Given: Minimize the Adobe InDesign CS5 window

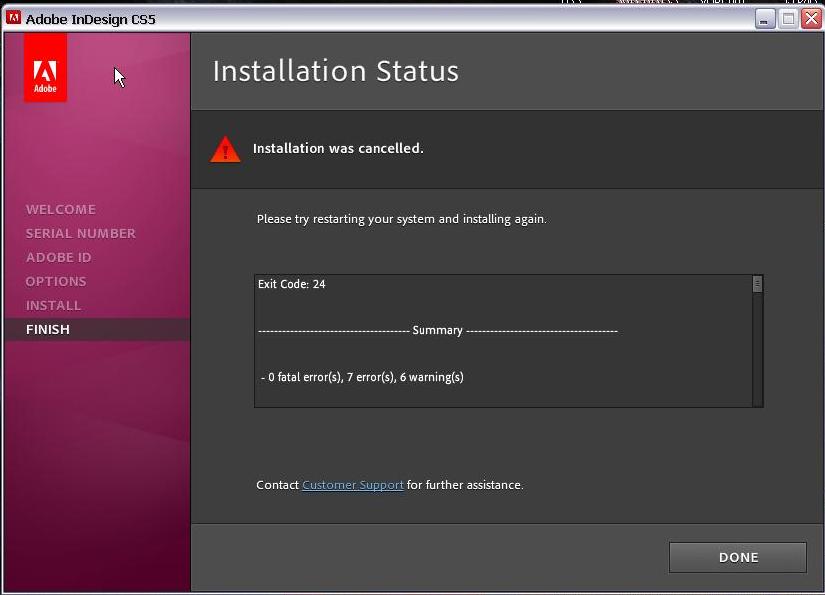Looking at the screenshot, I should coord(765,19).
